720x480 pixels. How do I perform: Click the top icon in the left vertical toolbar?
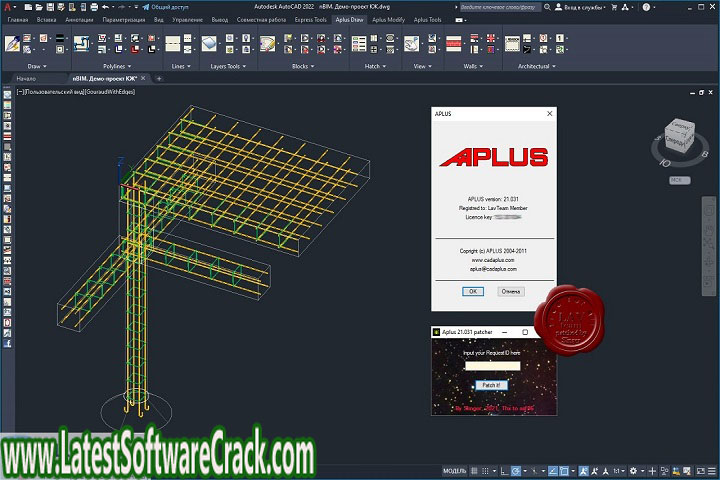tap(7, 95)
